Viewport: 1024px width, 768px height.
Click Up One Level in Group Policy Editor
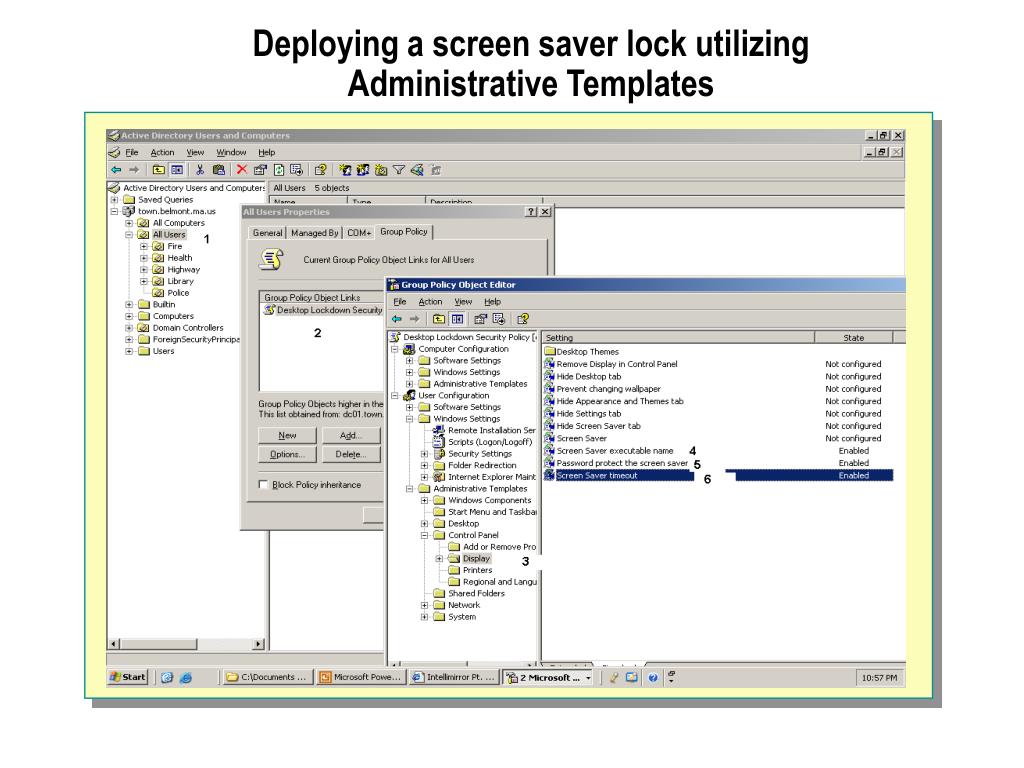coord(439,319)
